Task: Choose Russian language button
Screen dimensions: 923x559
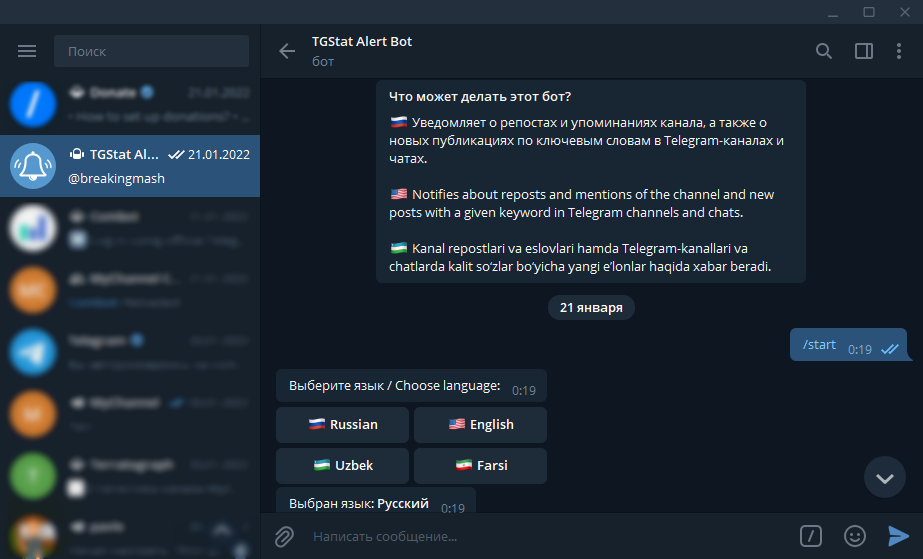Action: click(x=342, y=424)
